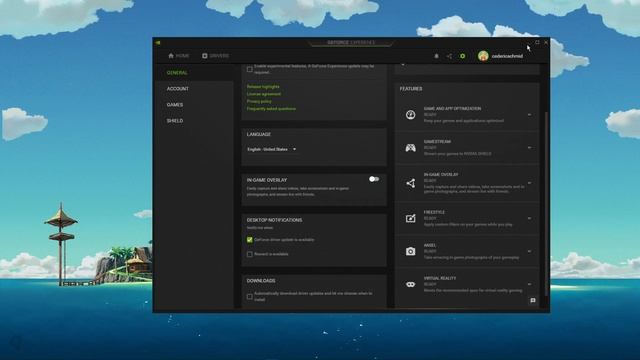Click the user avatar picture
The height and width of the screenshot is (360, 640).
click(x=483, y=56)
